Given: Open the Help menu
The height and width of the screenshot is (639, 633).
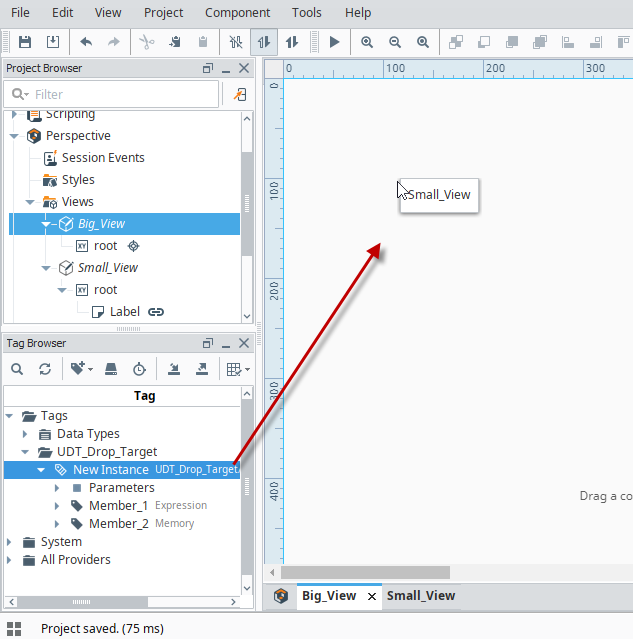Looking at the screenshot, I should point(358,13).
